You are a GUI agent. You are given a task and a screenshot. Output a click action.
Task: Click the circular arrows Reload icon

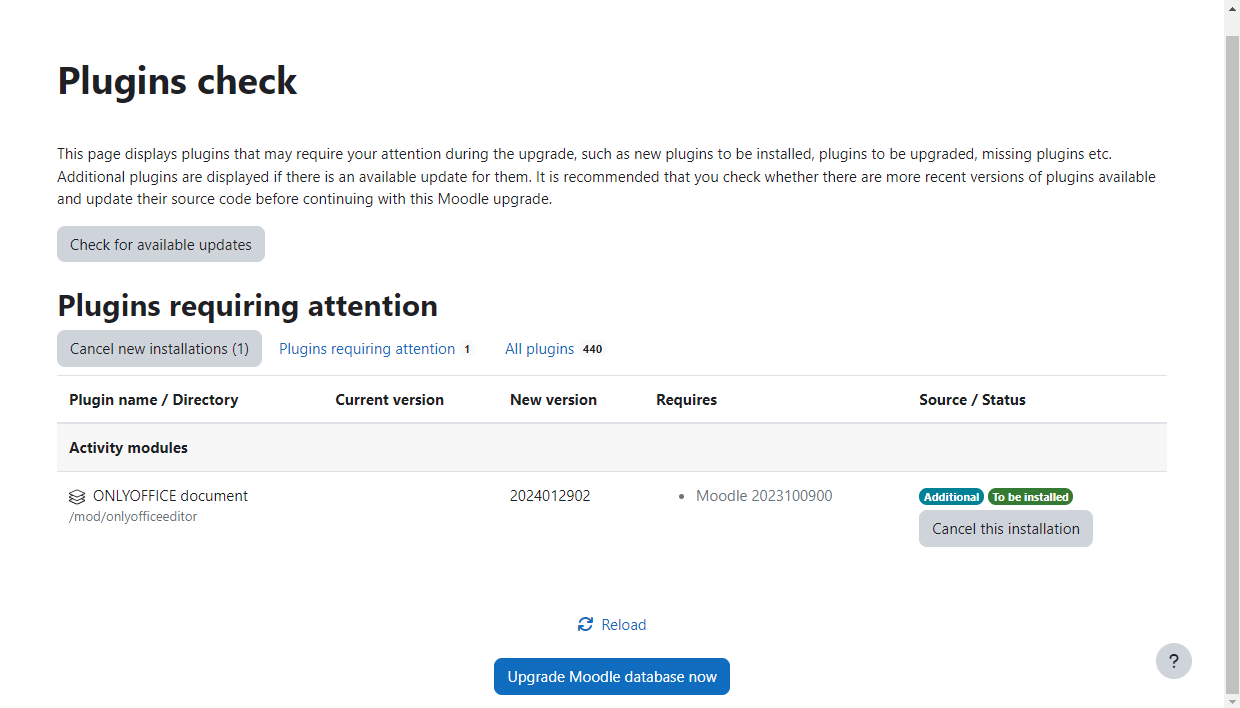tap(586, 625)
